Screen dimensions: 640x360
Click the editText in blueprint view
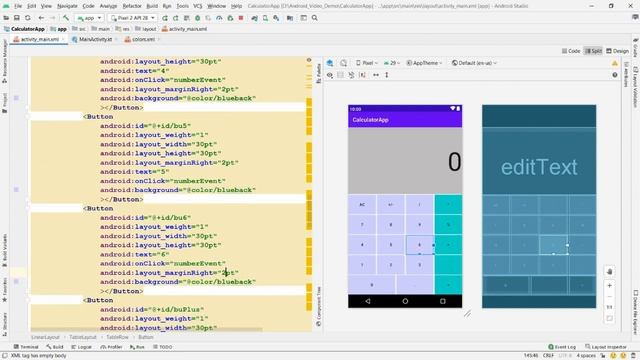(x=539, y=167)
